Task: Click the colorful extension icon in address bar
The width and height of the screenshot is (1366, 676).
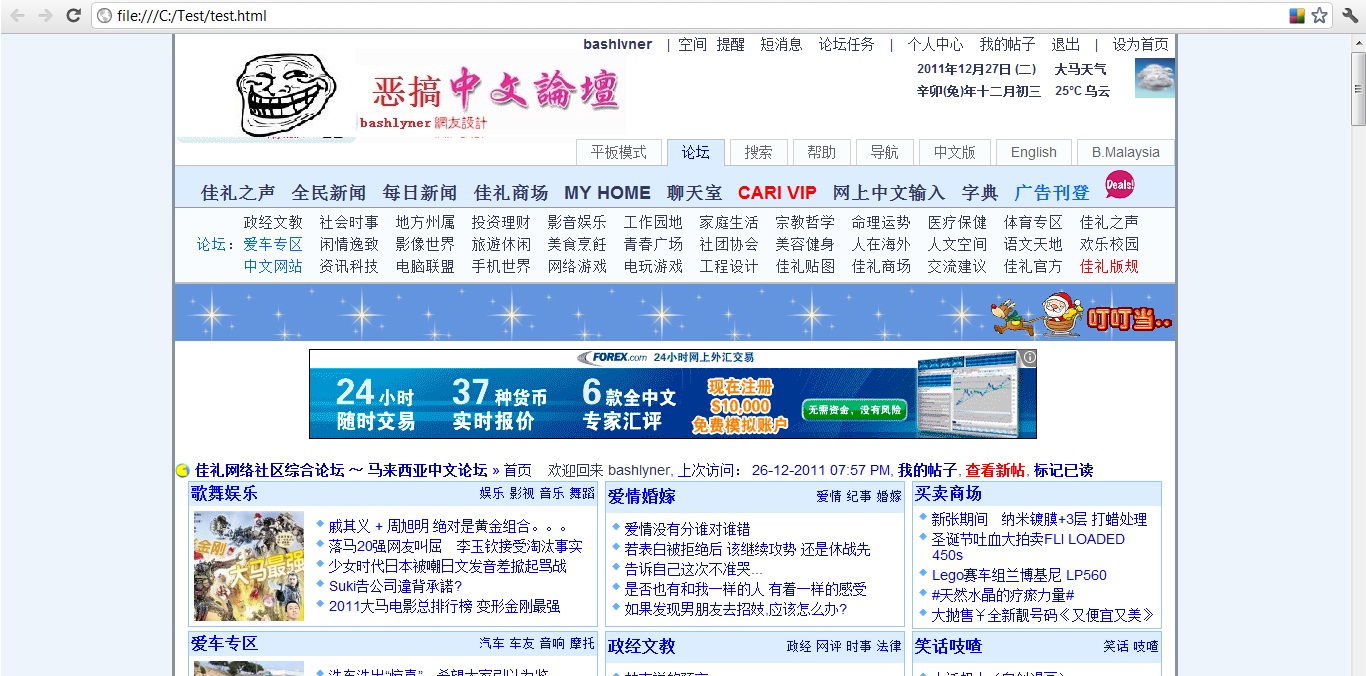Action: (x=1297, y=15)
